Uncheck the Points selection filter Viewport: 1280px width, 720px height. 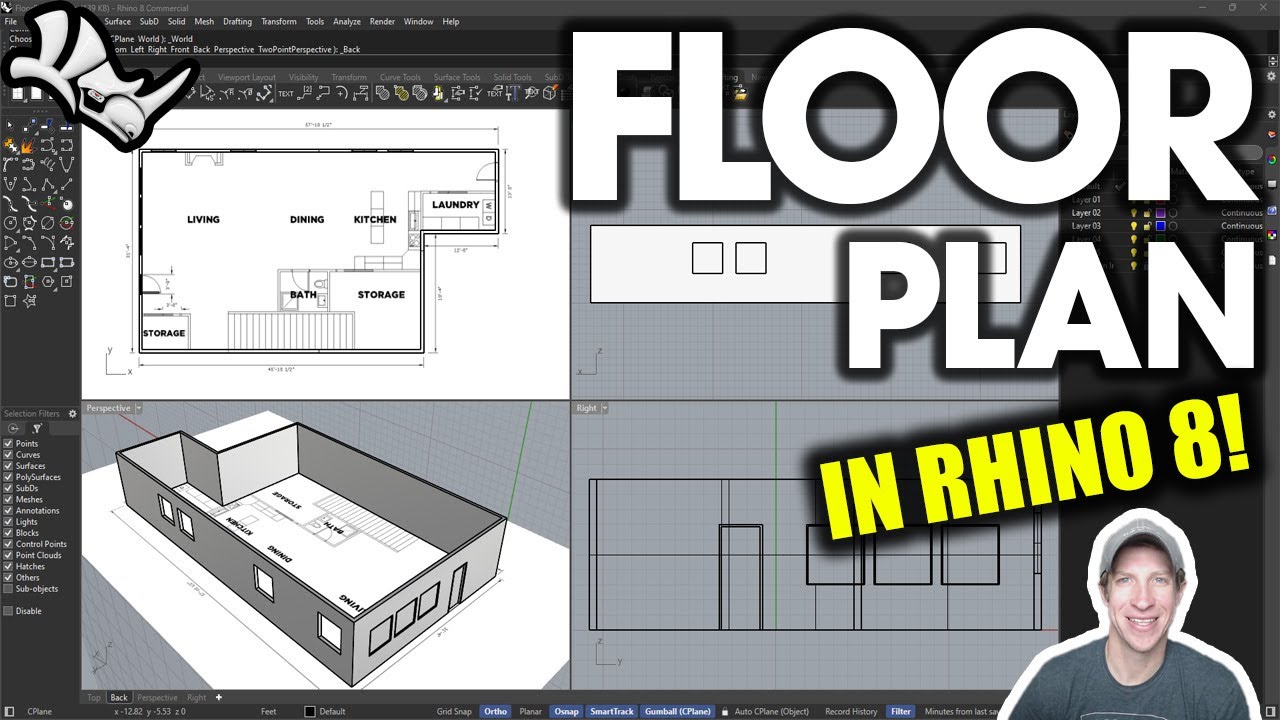point(8,444)
